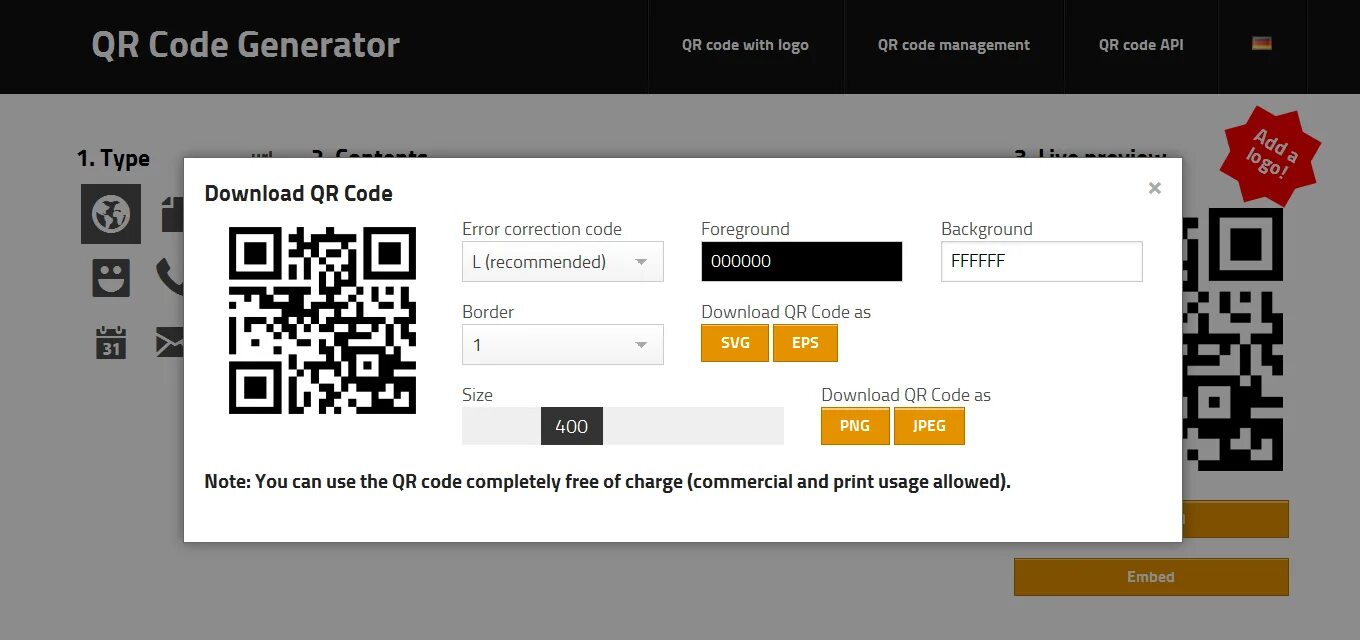Click the German flag language icon
Viewport: 1360px width, 640px height.
click(1262, 44)
